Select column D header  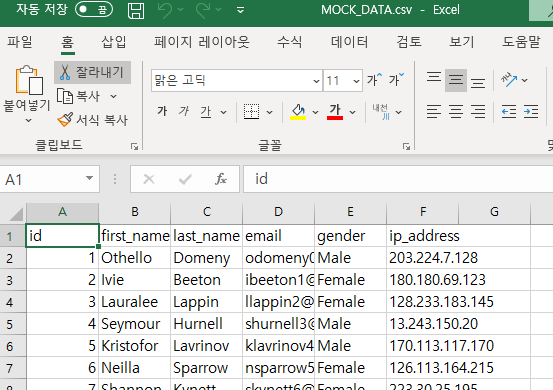coord(278,212)
